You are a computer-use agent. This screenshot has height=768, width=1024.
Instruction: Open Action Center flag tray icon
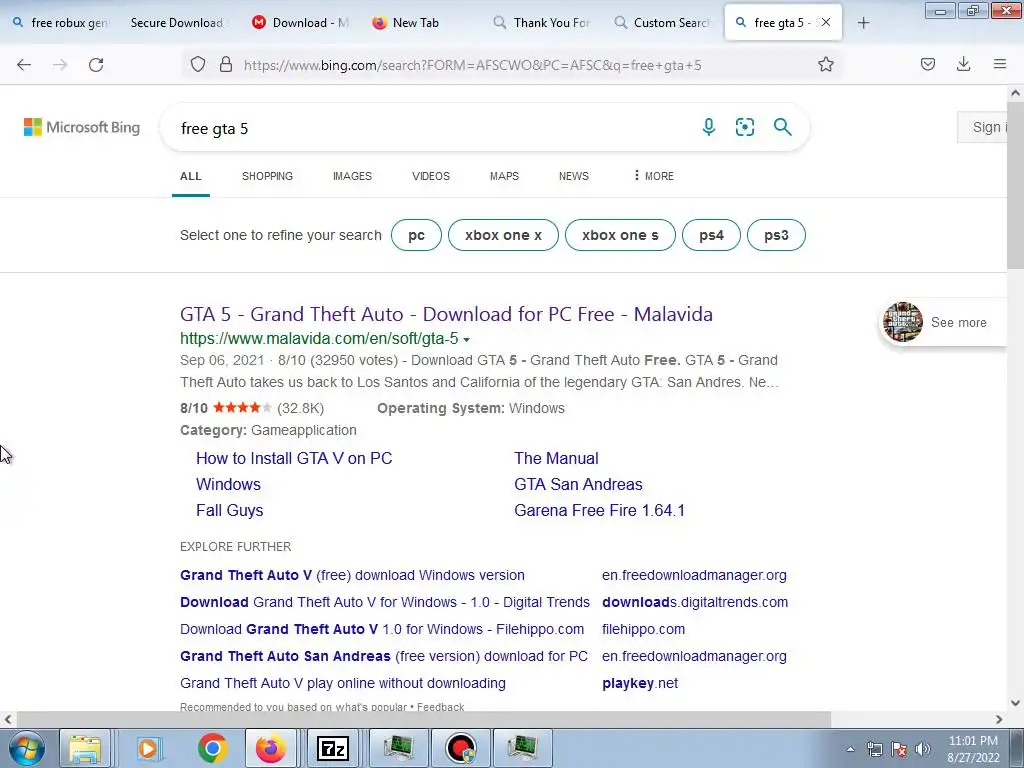pyautogui.click(x=899, y=749)
